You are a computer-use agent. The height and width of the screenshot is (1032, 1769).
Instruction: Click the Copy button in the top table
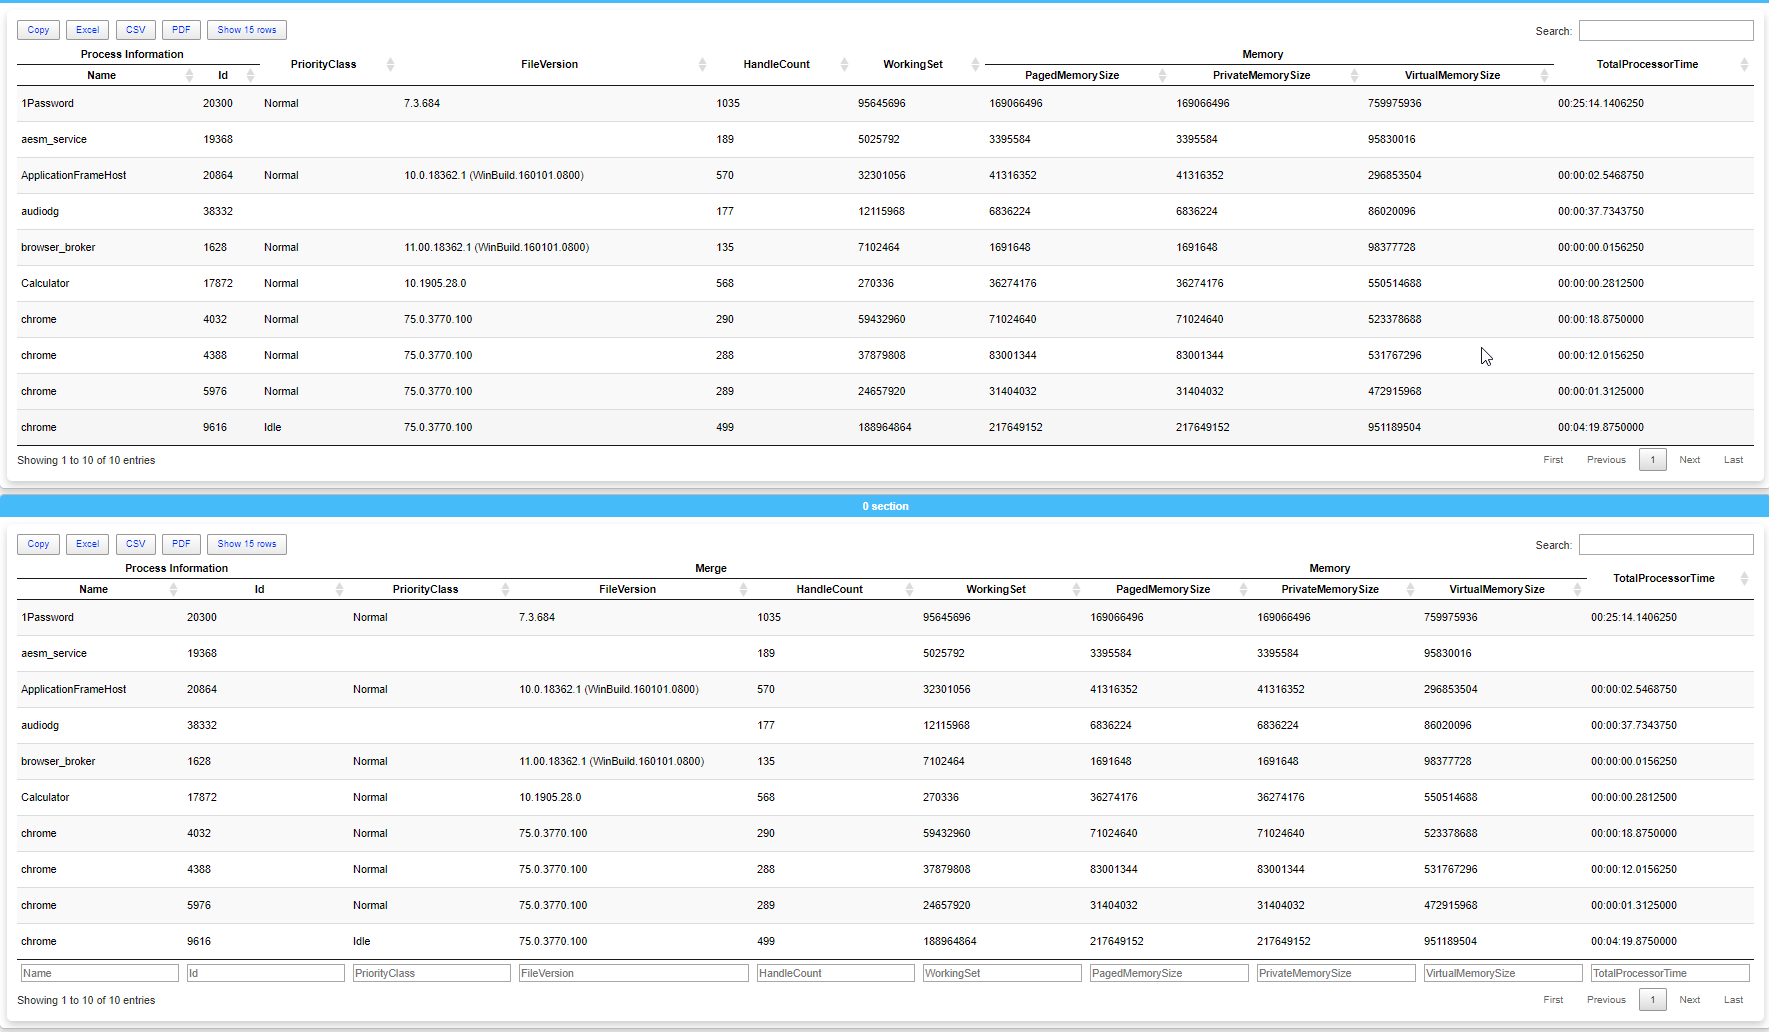point(37,29)
